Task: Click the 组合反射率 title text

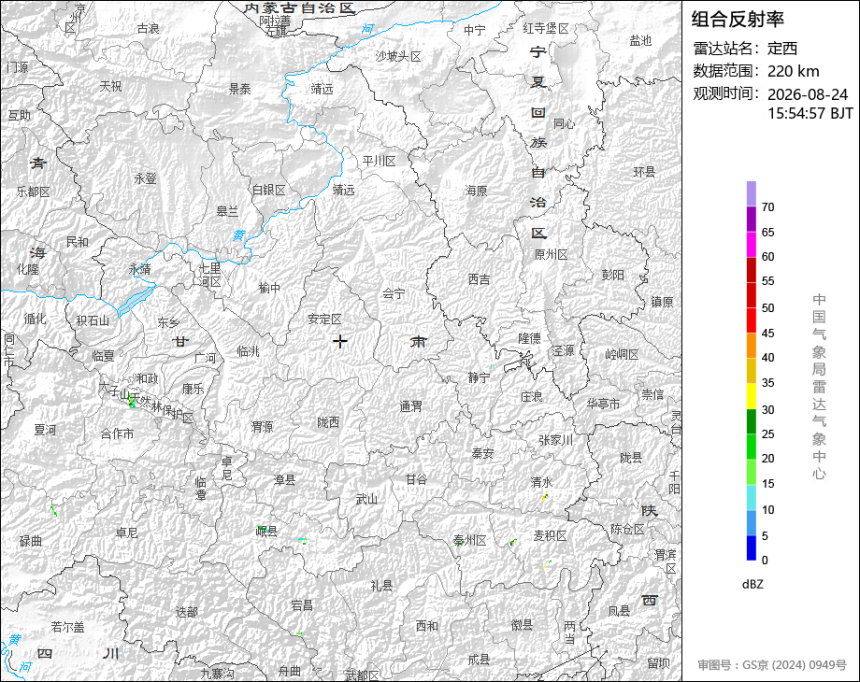Action: pos(737,19)
